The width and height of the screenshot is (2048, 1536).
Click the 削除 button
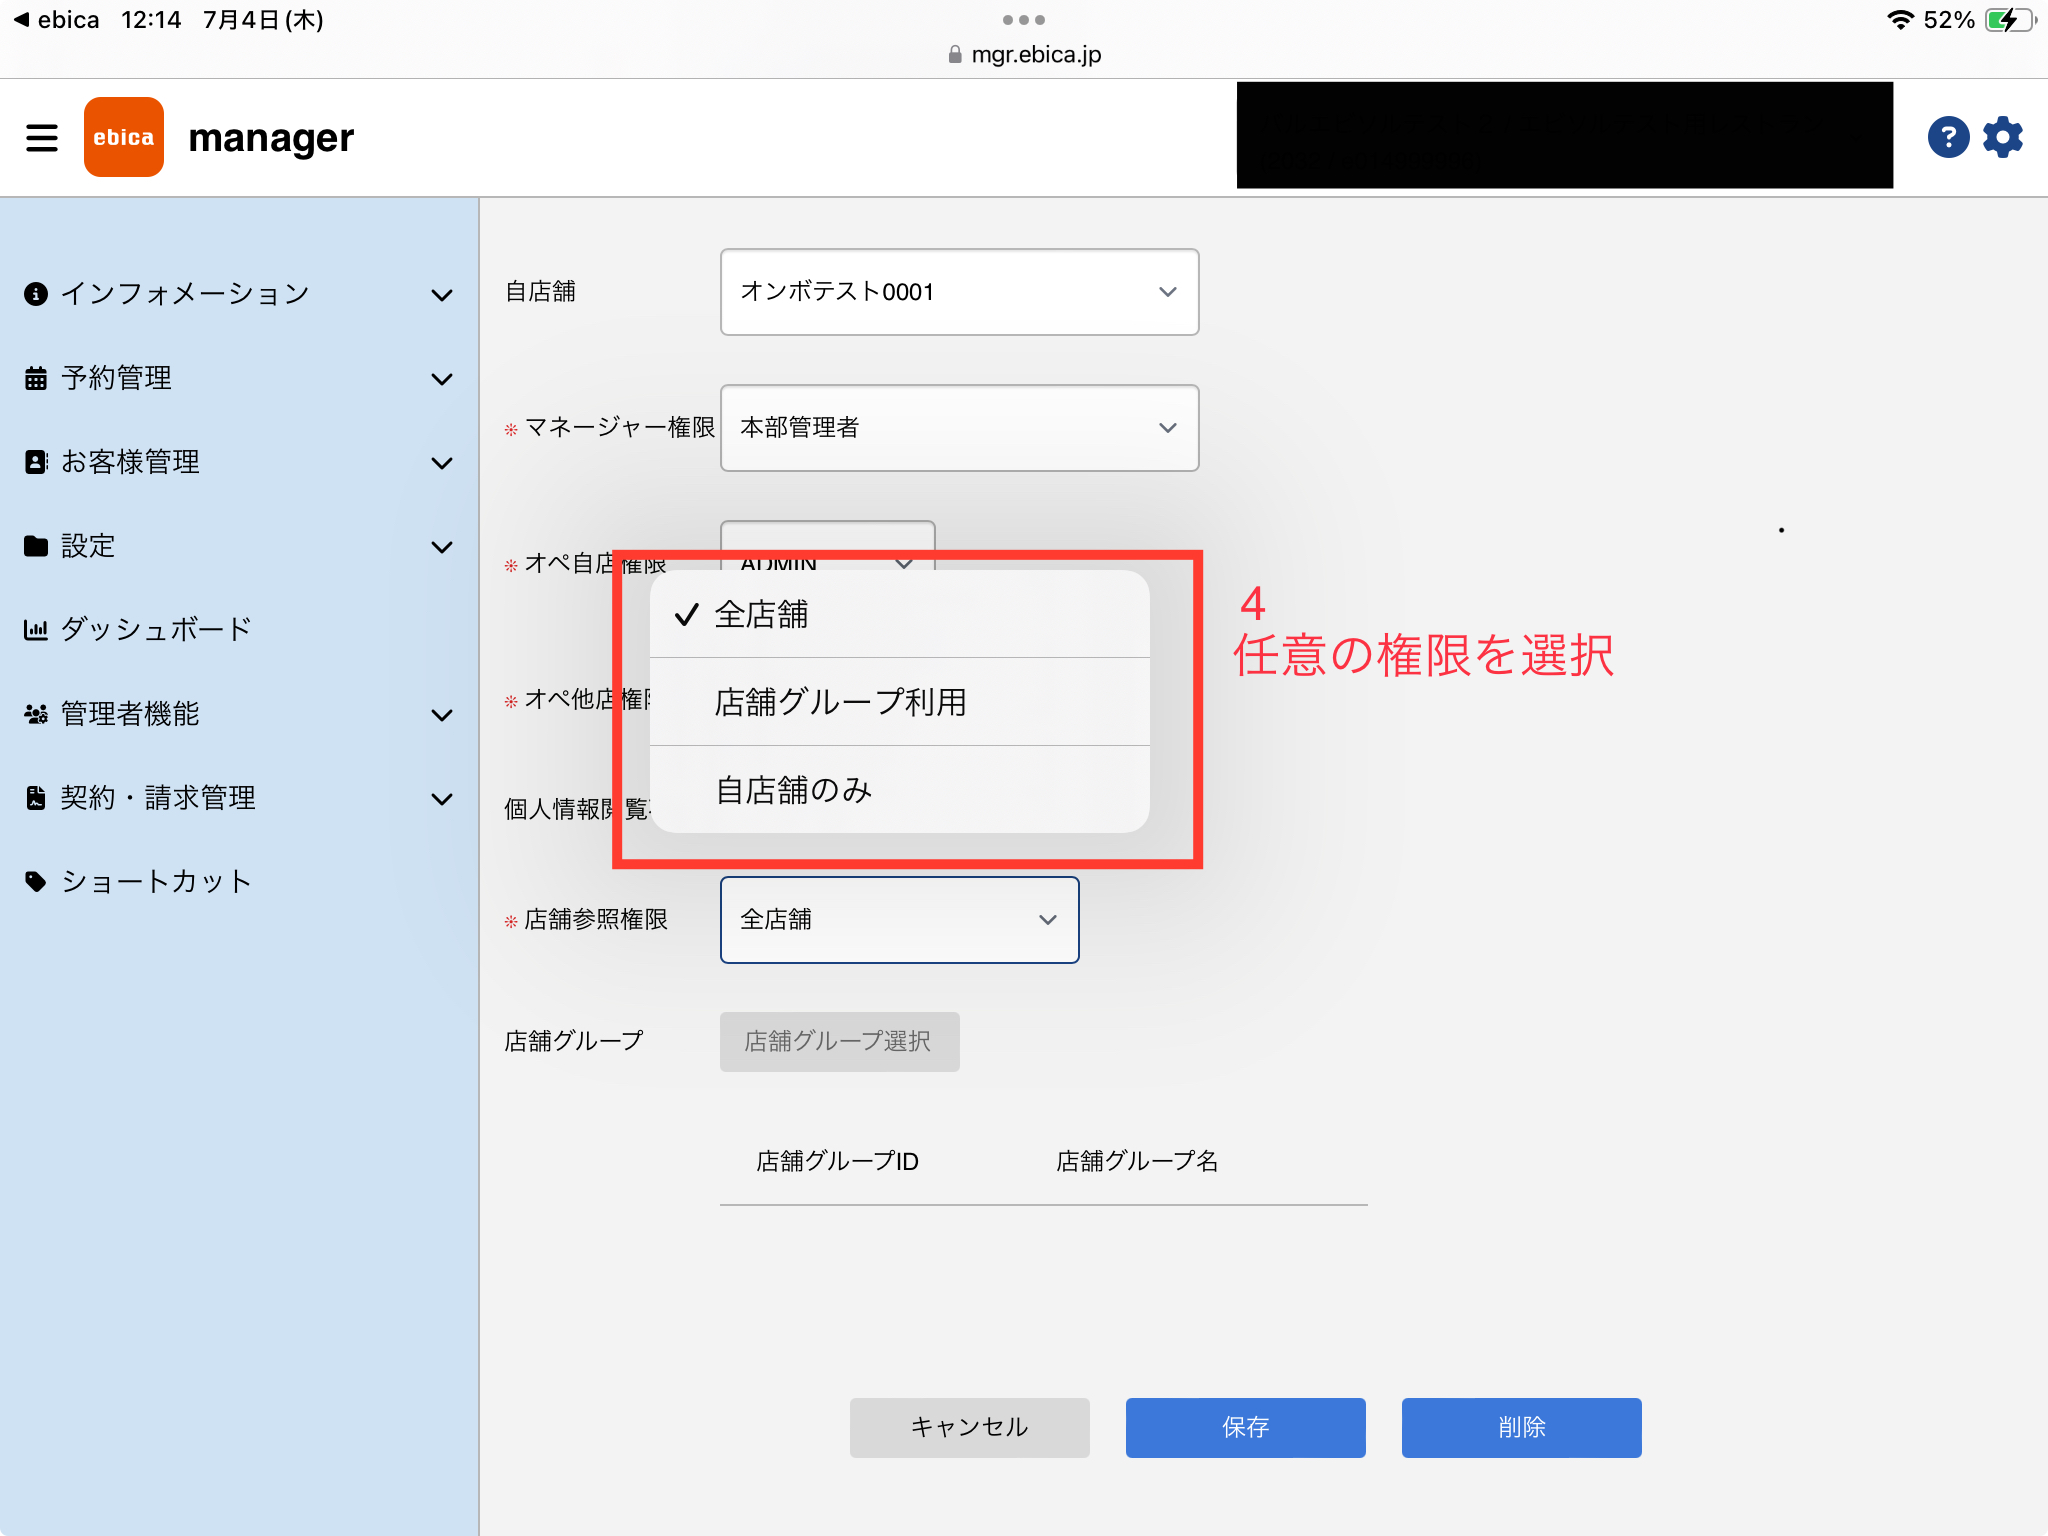tap(1522, 1427)
